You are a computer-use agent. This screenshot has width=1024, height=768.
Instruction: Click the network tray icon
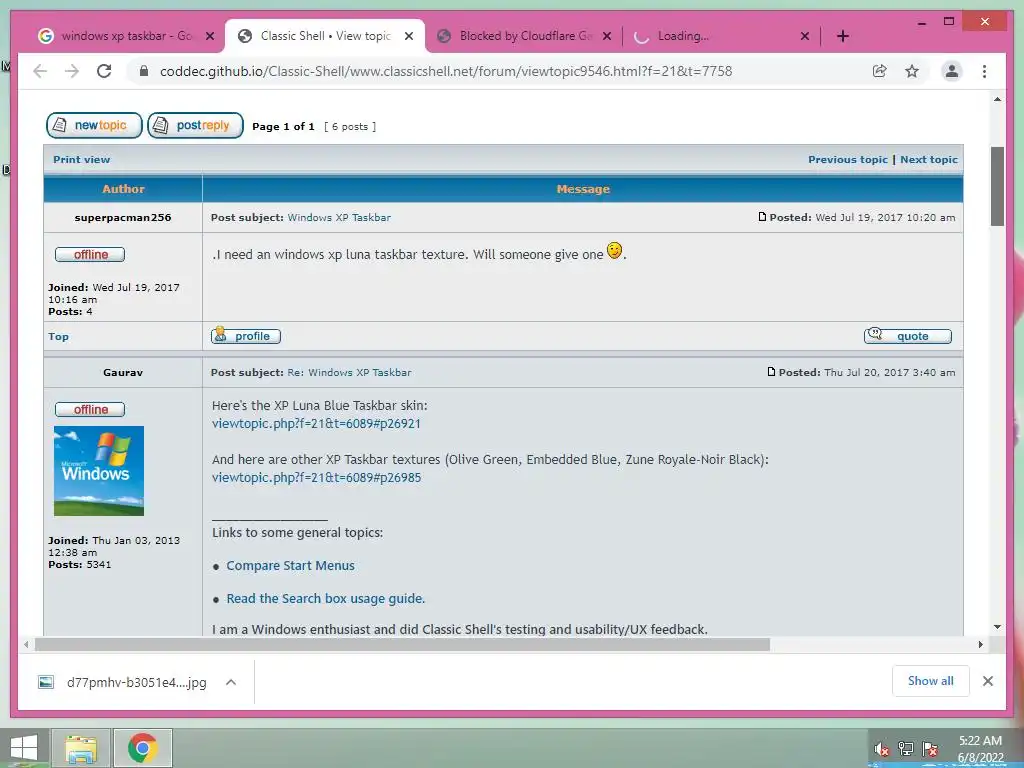(x=906, y=749)
